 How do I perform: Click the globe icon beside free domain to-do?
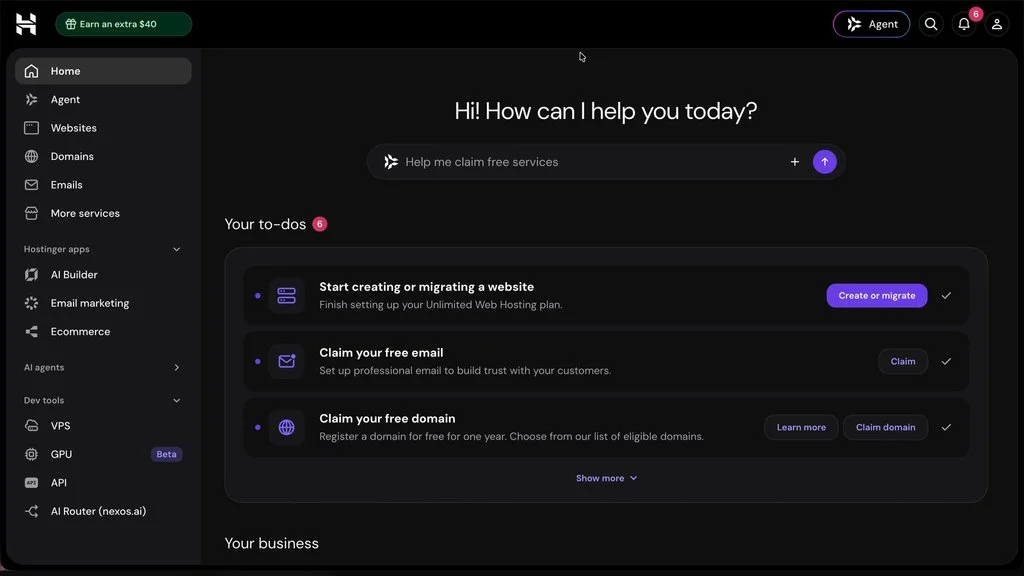coord(287,427)
